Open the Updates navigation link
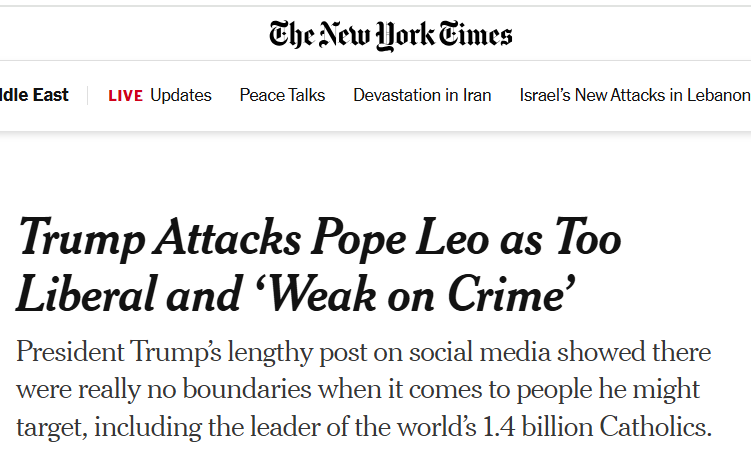This screenshot has height=473, width=751. [x=181, y=96]
